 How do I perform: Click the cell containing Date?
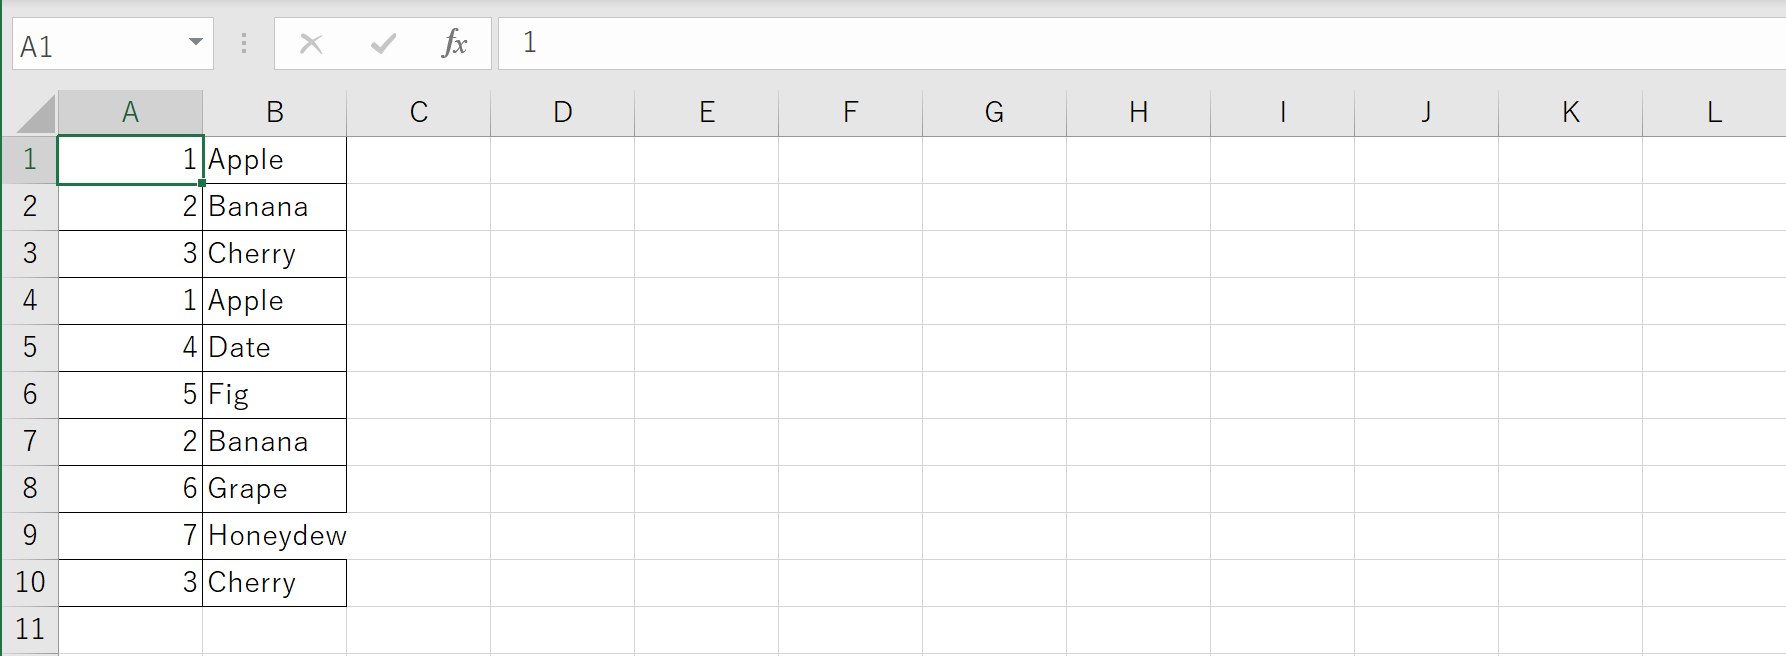275,348
